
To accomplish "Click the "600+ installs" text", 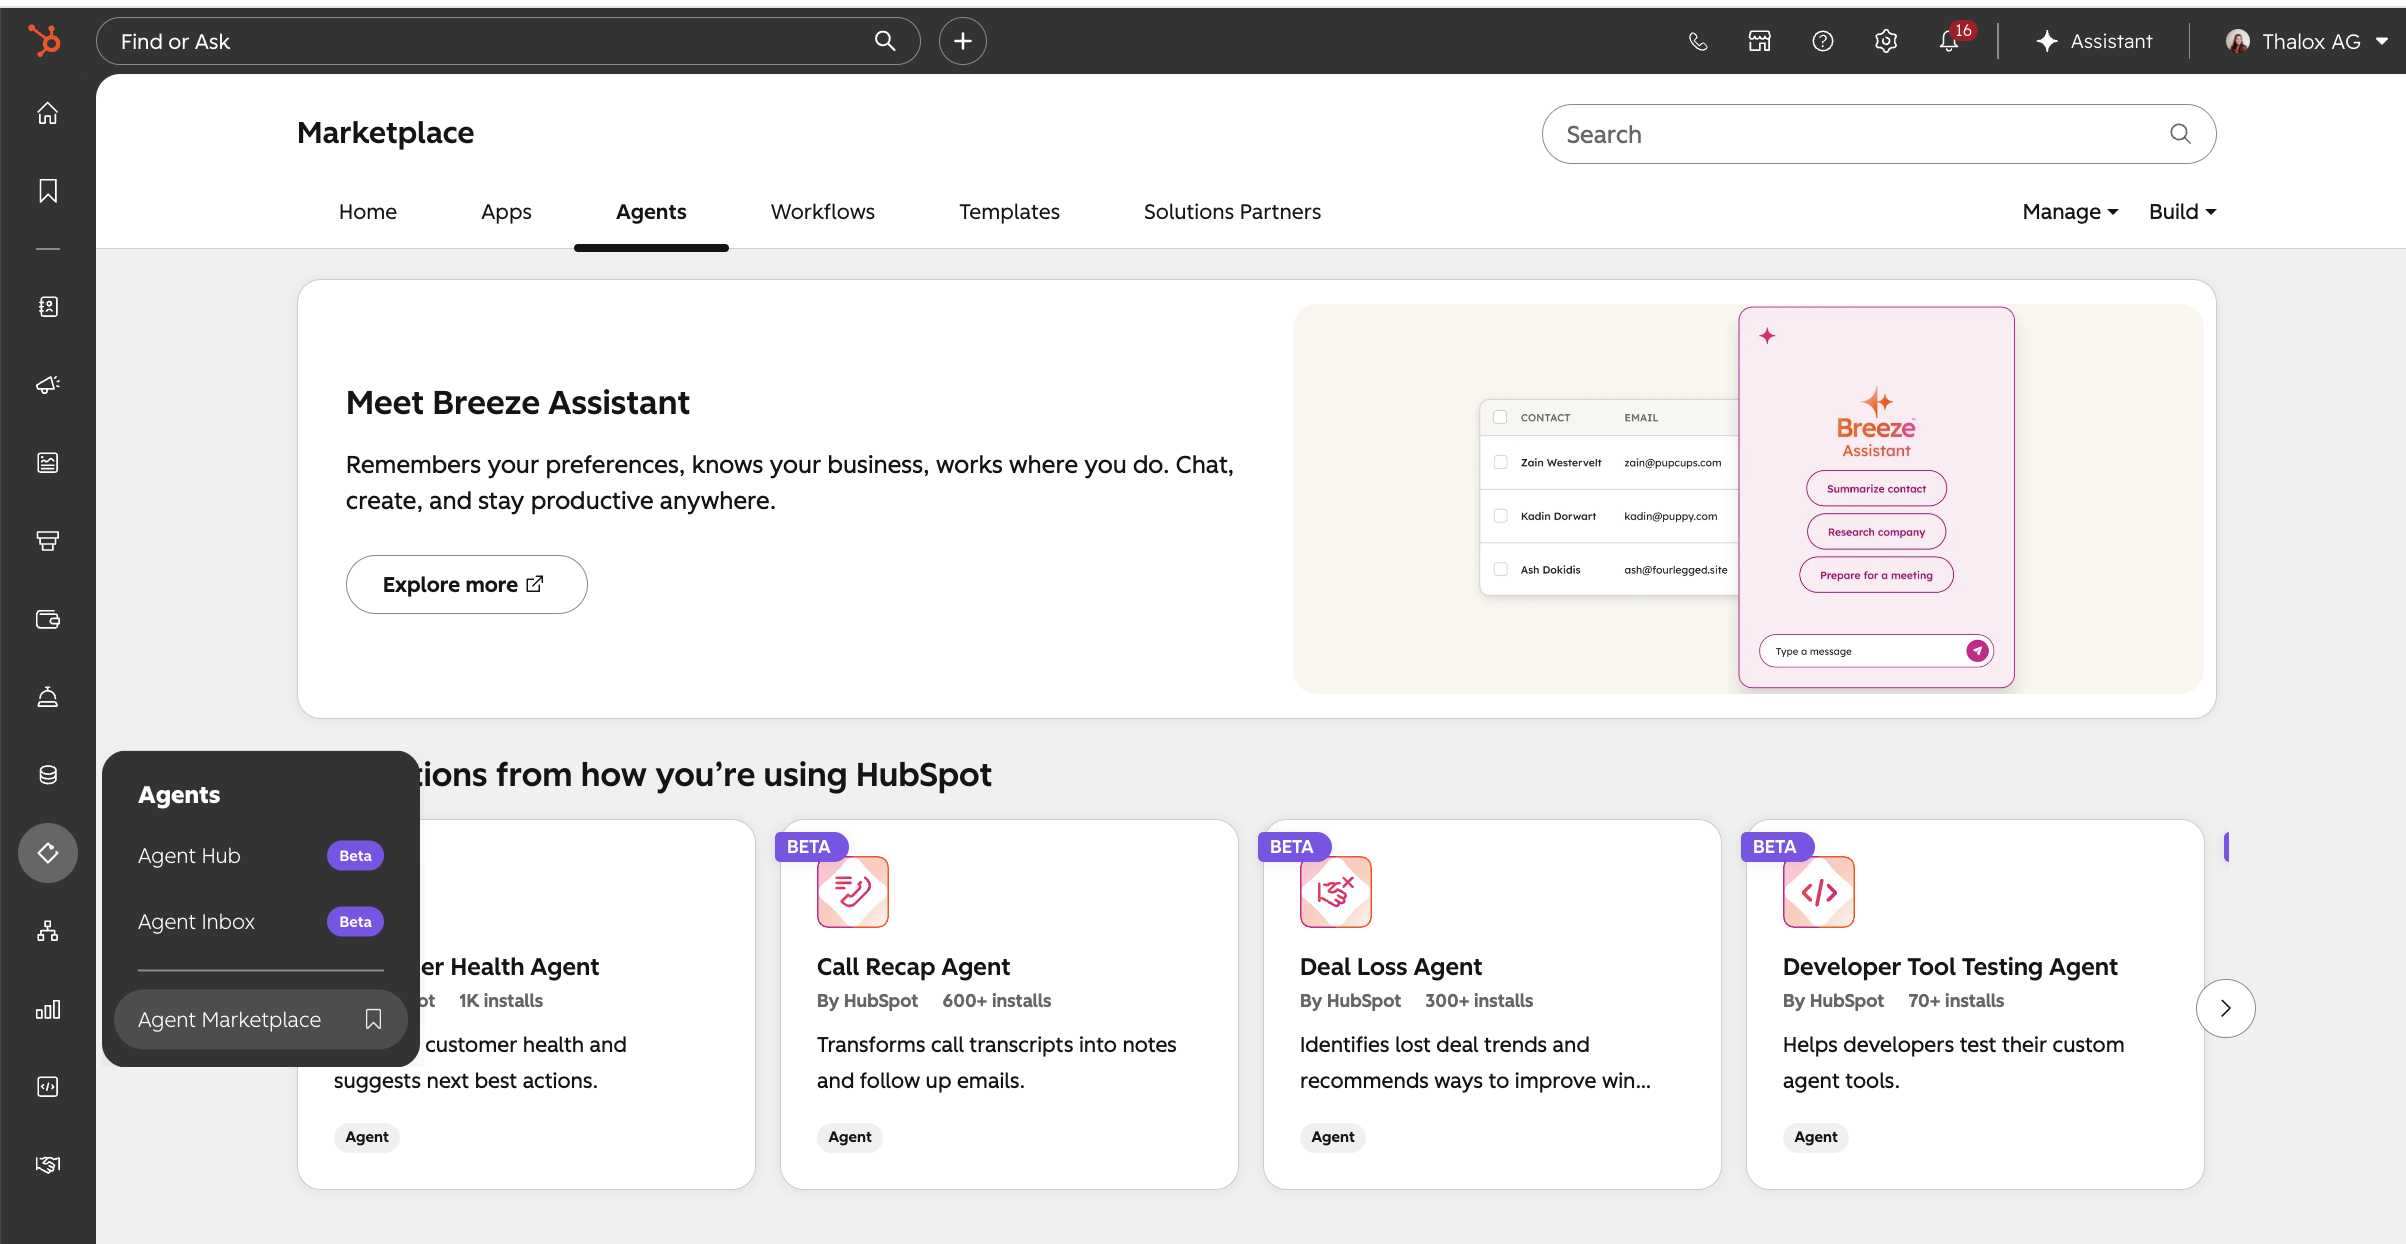I will coord(997,1001).
